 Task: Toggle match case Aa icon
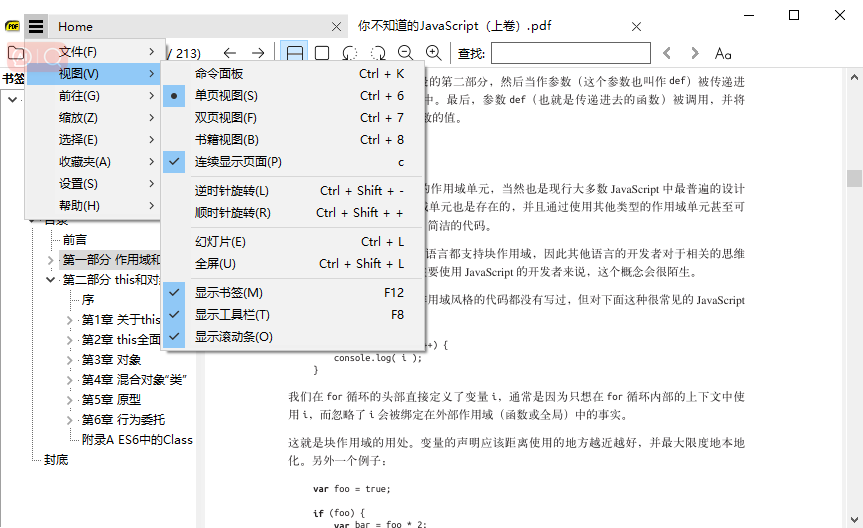pyautogui.click(x=723, y=53)
